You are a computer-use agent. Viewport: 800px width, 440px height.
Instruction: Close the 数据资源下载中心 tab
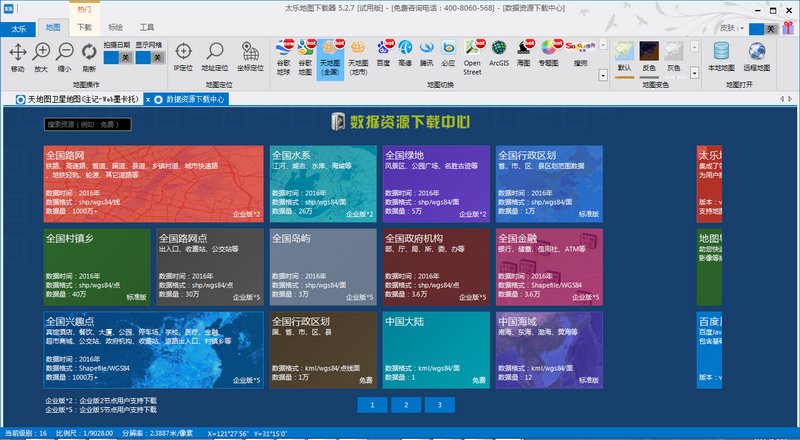(x=148, y=100)
